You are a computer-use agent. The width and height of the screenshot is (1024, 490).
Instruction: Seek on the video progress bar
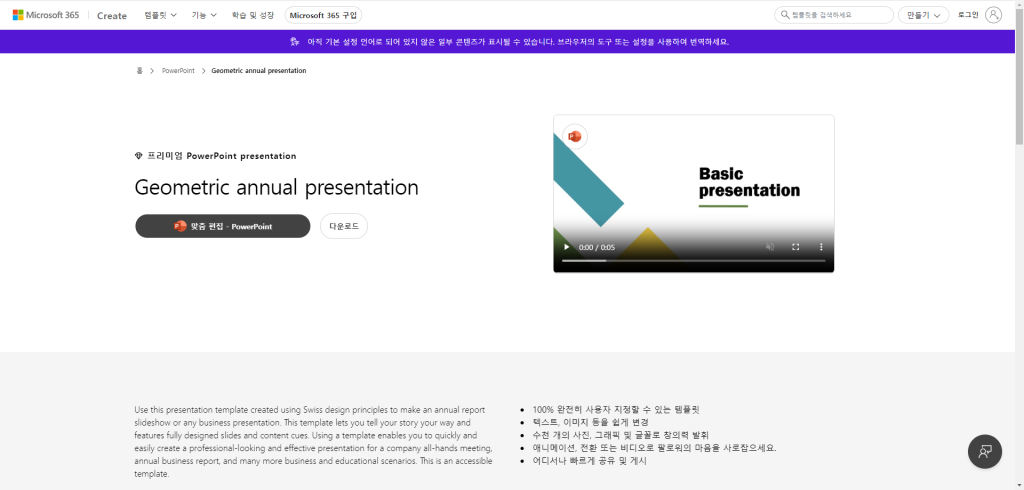694,261
